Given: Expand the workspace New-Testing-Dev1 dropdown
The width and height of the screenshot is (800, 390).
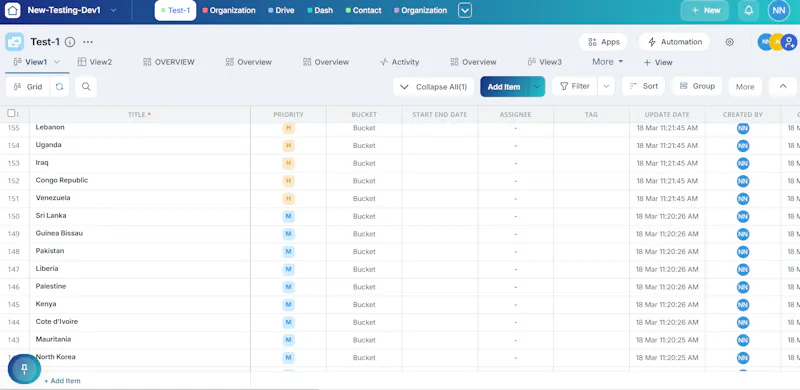Looking at the screenshot, I should [x=113, y=10].
